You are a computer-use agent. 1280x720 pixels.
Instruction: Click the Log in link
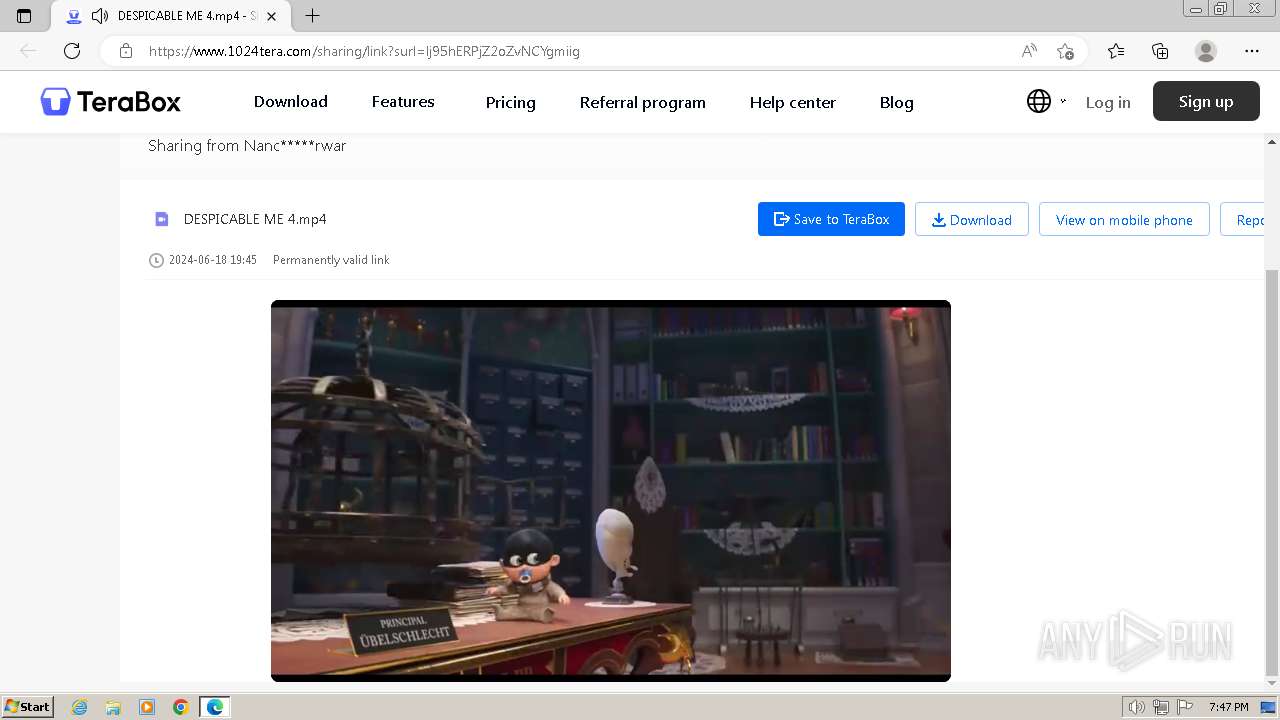[x=1108, y=102]
